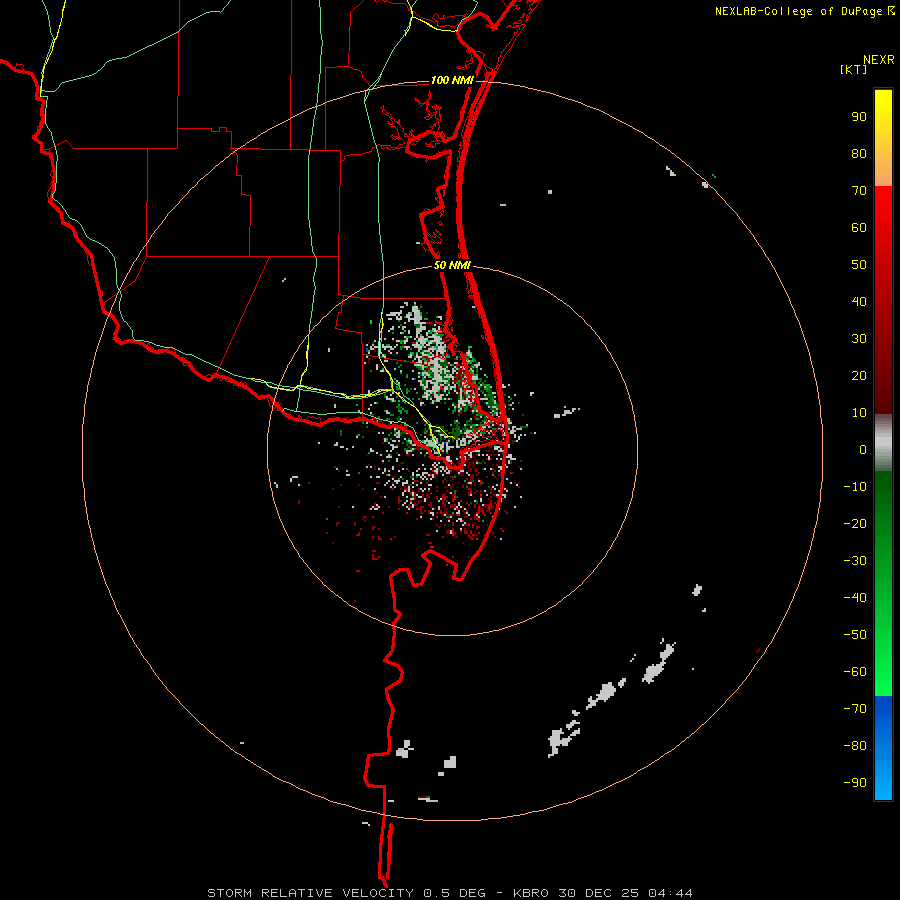Click the 0 knot scale label
This screenshot has width=900, height=900.
(x=863, y=449)
